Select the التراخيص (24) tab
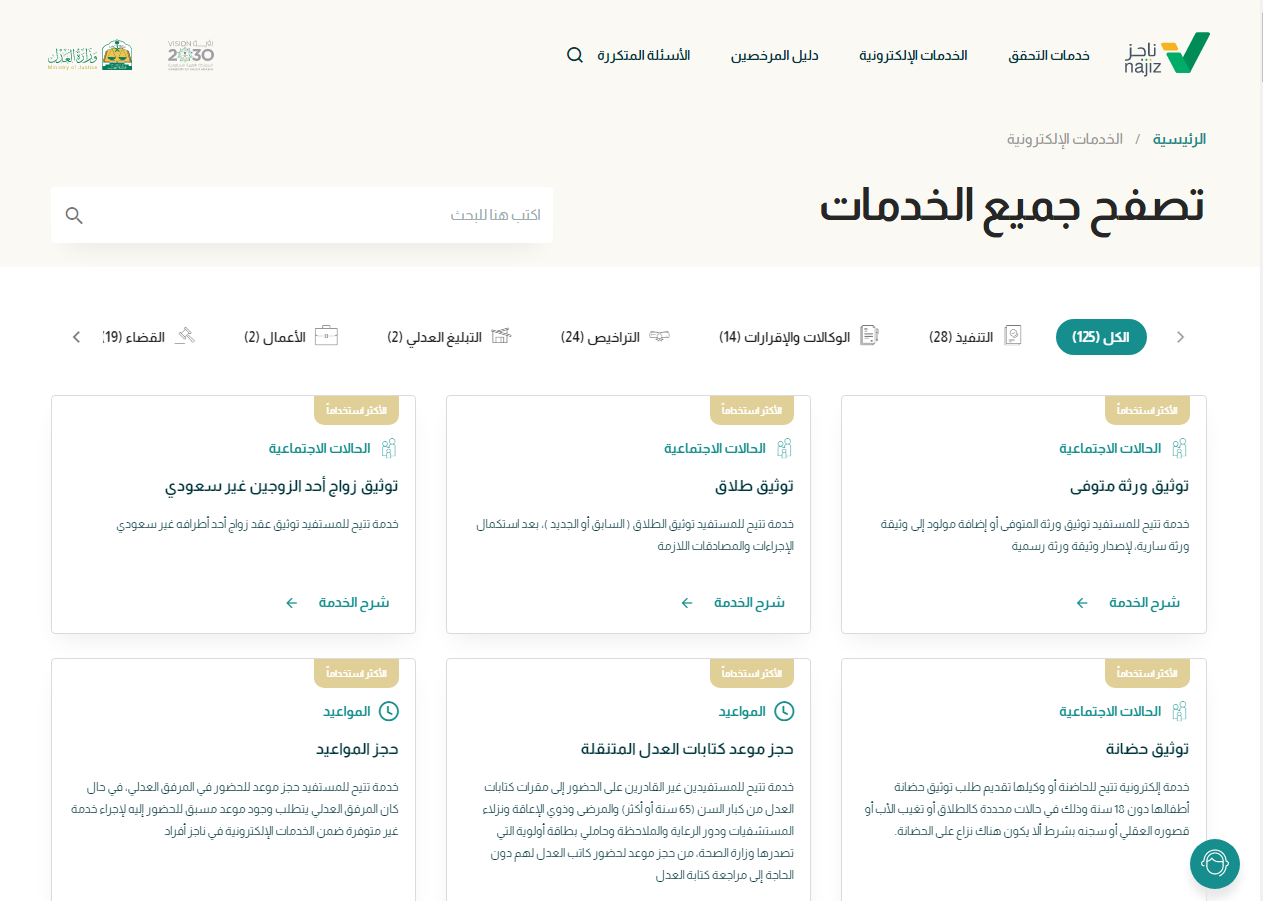Image resolution: width=1263 pixels, height=901 pixels. point(615,337)
